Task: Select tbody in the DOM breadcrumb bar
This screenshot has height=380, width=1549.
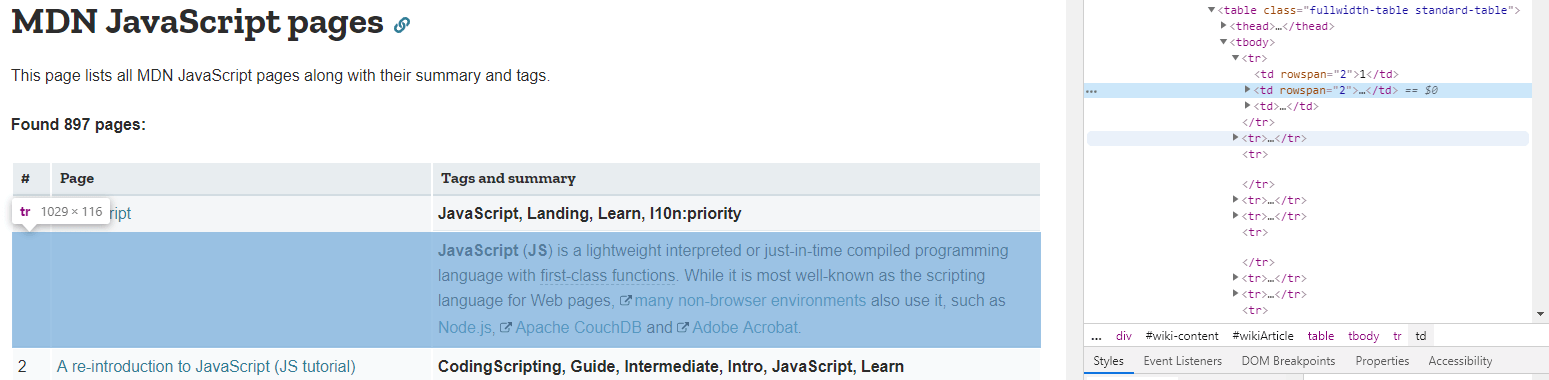Action: click(1363, 336)
